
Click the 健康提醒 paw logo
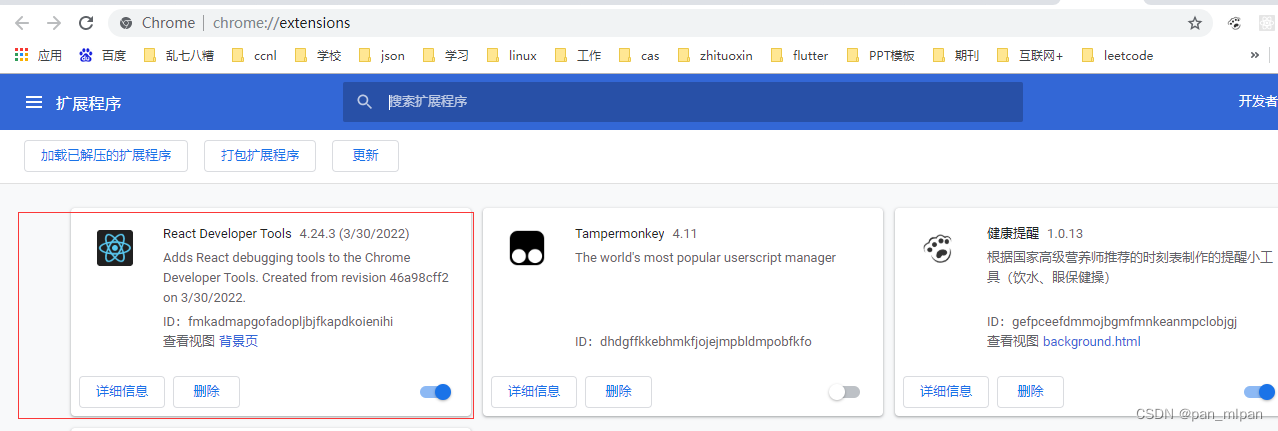[938, 247]
